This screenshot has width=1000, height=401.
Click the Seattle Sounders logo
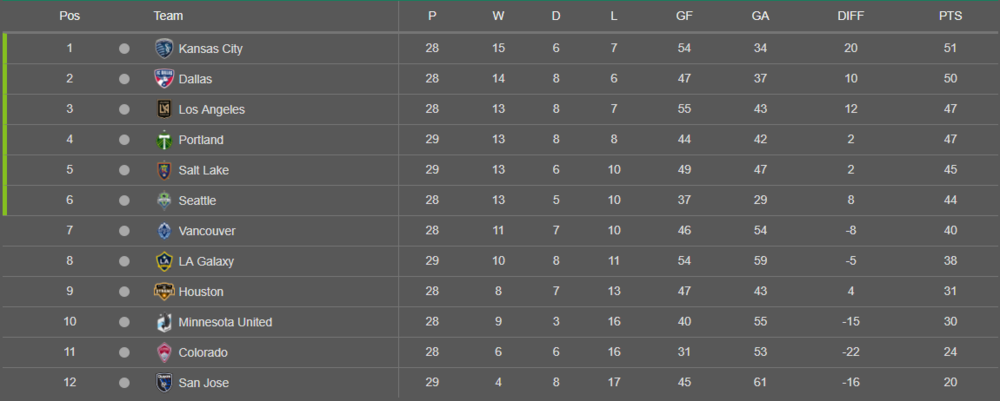tap(164, 201)
